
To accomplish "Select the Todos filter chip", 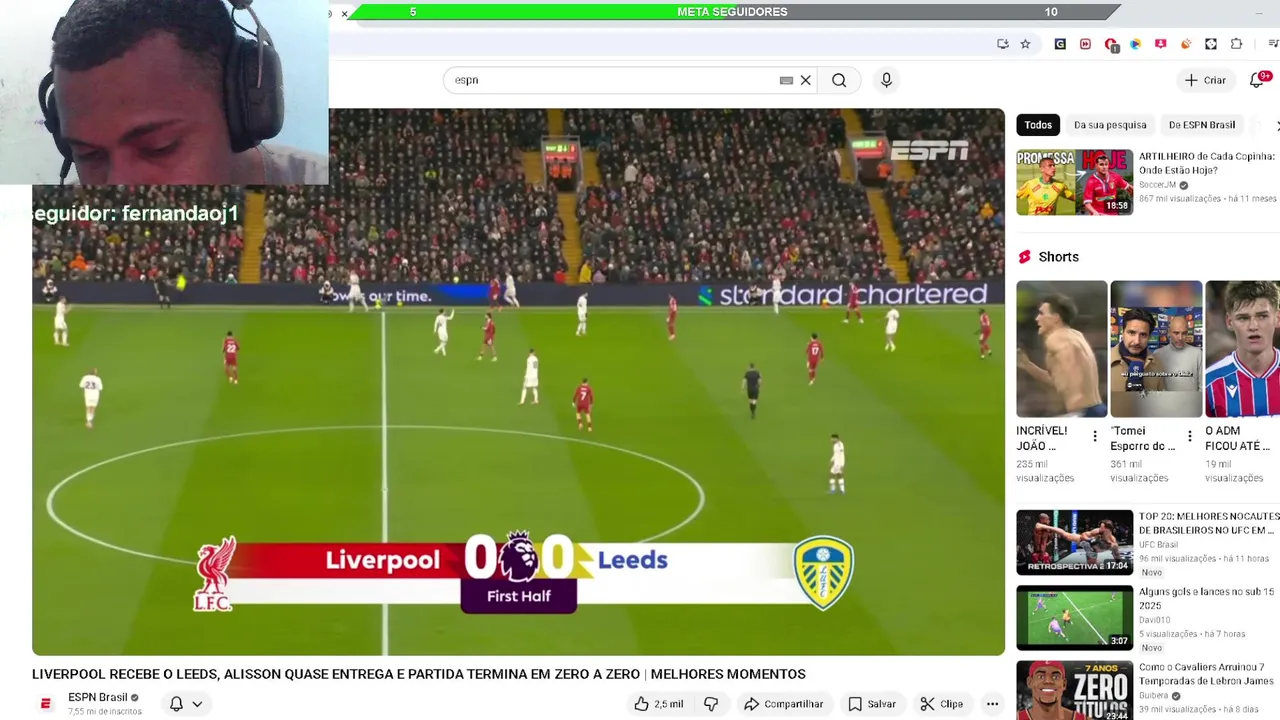I will pyautogui.click(x=1038, y=125).
